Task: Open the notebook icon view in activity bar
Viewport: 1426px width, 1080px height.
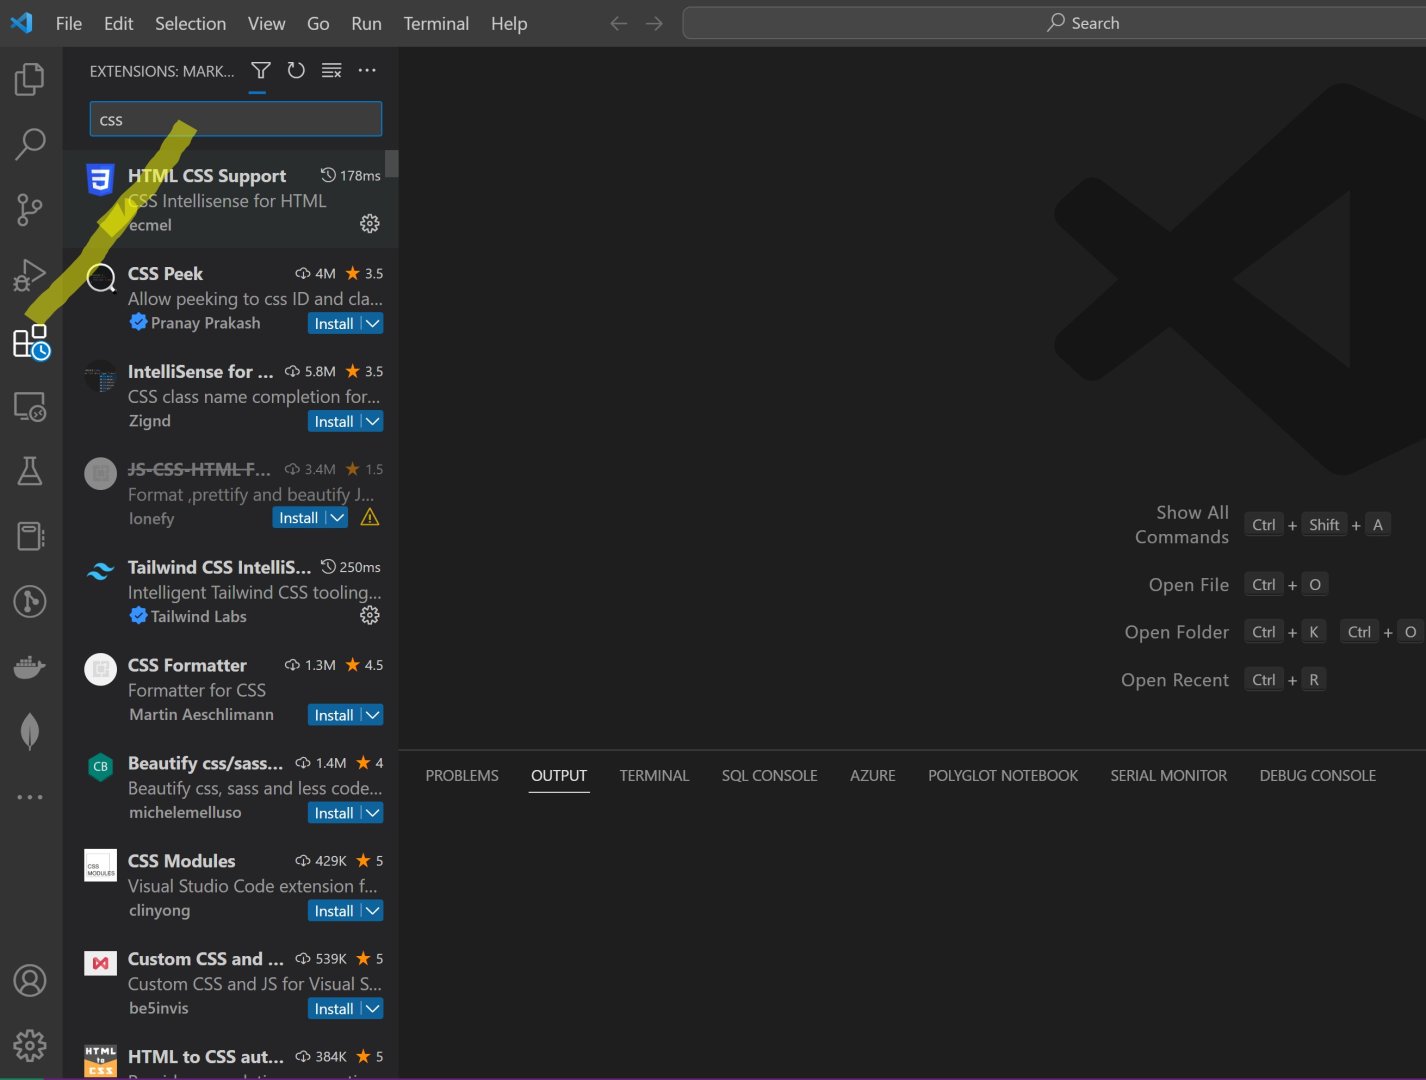Action: [x=30, y=536]
